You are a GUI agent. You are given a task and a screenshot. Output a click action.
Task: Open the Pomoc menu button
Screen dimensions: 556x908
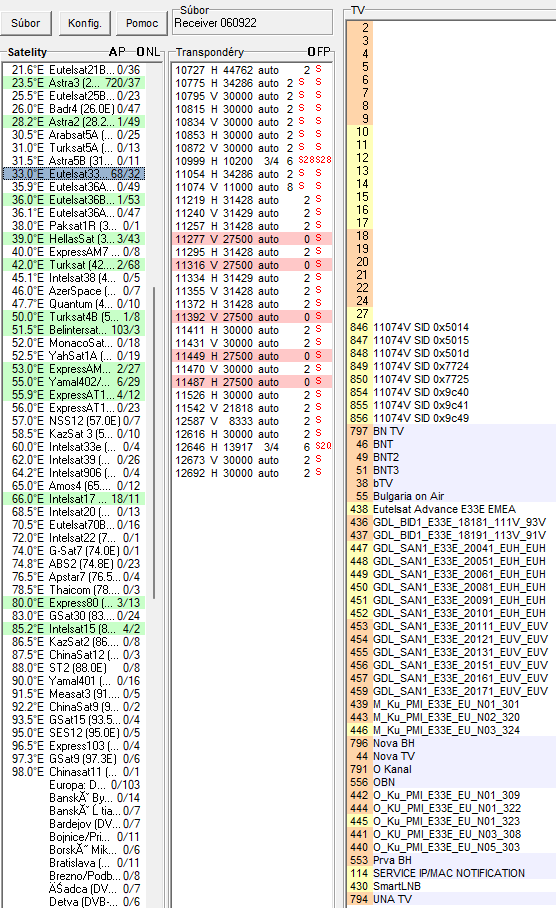(142, 23)
